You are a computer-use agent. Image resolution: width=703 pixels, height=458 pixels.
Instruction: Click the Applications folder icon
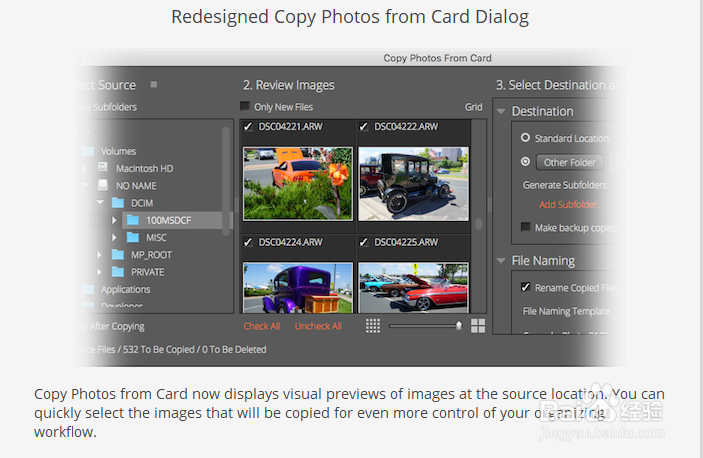coord(88,289)
